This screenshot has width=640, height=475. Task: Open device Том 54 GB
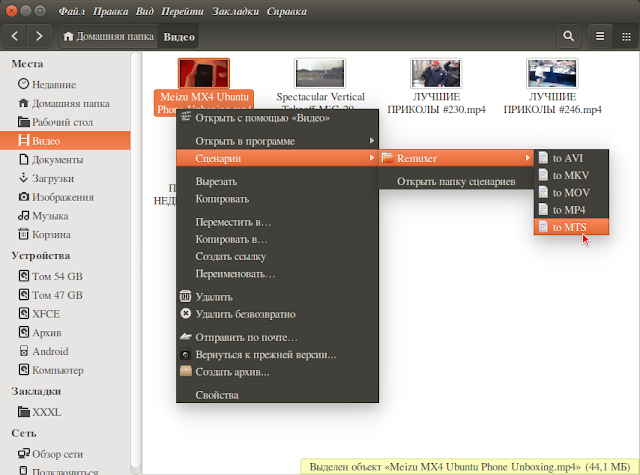click(x=65, y=276)
